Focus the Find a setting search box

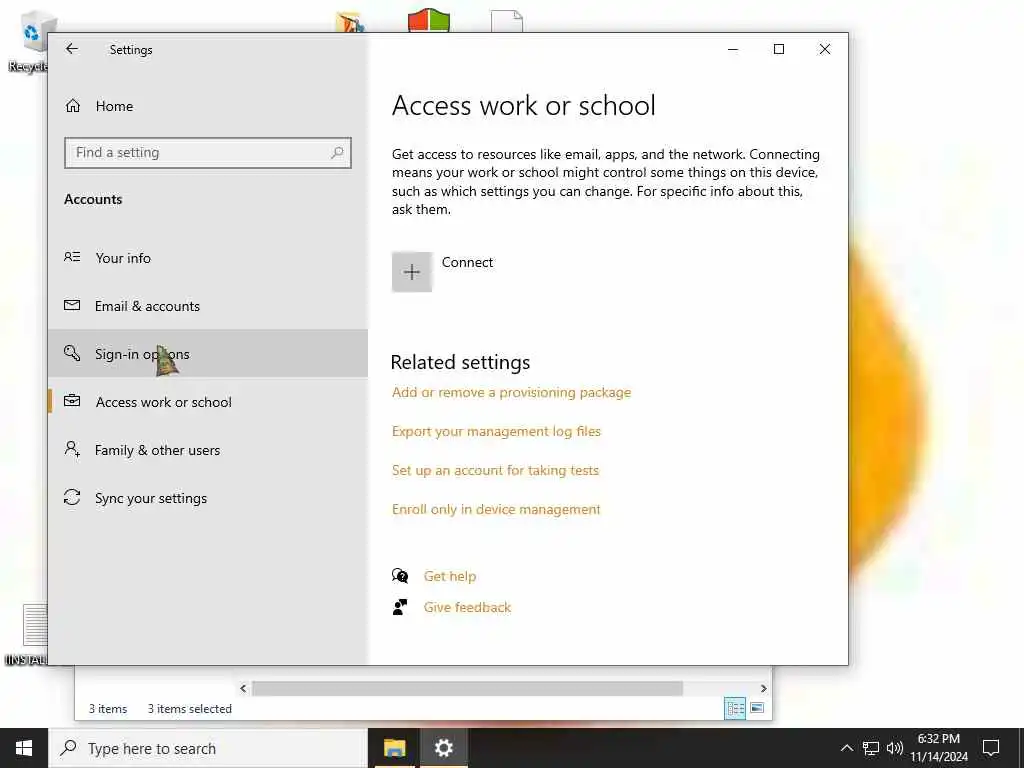[x=208, y=153]
